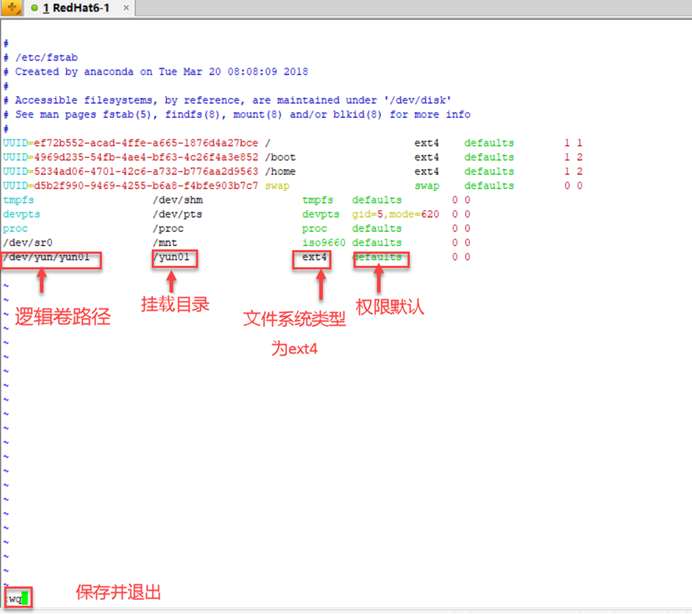Click the 'gid=5,mode=620' options text
The height and width of the screenshot is (615, 692).
pyautogui.click(x=395, y=214)
